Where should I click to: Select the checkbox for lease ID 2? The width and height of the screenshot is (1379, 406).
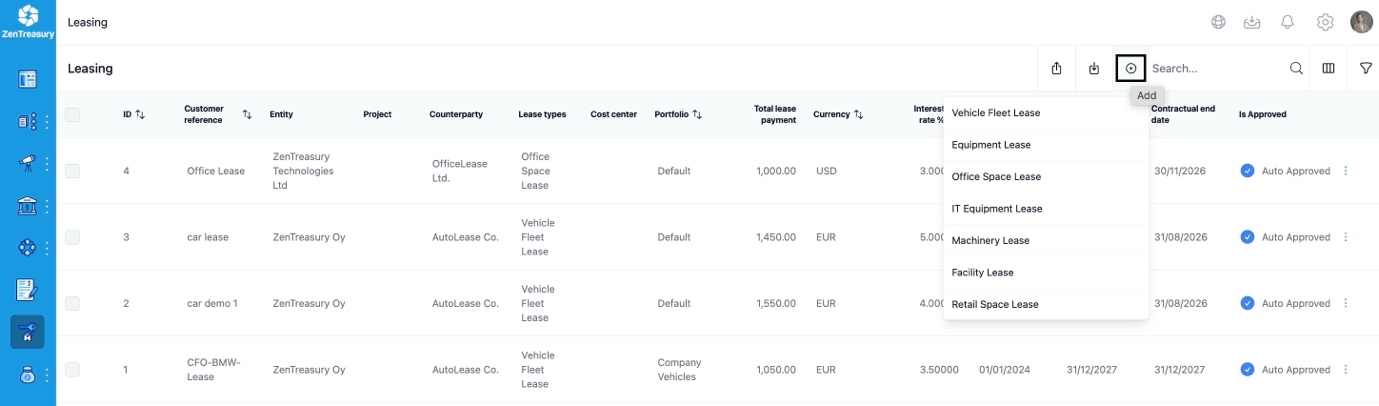tap(72, 303)
